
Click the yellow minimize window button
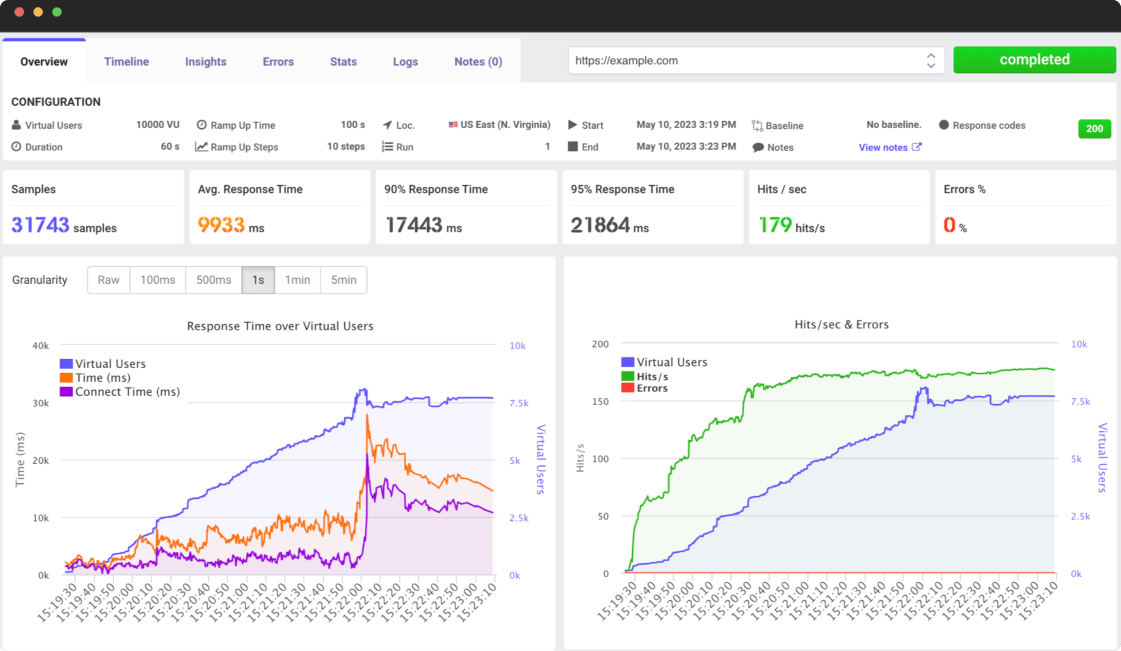tap(38, 12)
